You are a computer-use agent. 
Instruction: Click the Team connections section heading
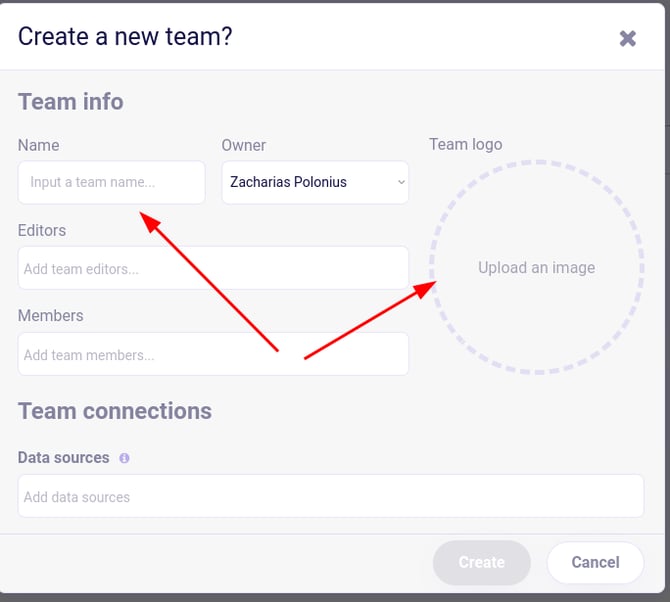coord(115,411)
